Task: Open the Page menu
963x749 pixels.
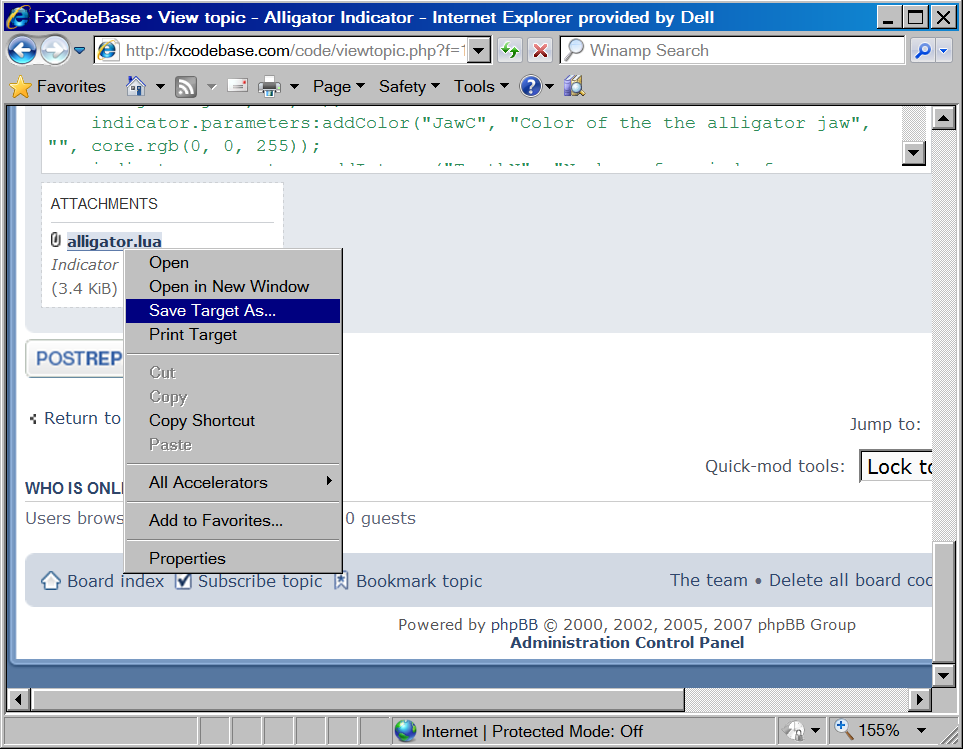Action: click(339, 87)
